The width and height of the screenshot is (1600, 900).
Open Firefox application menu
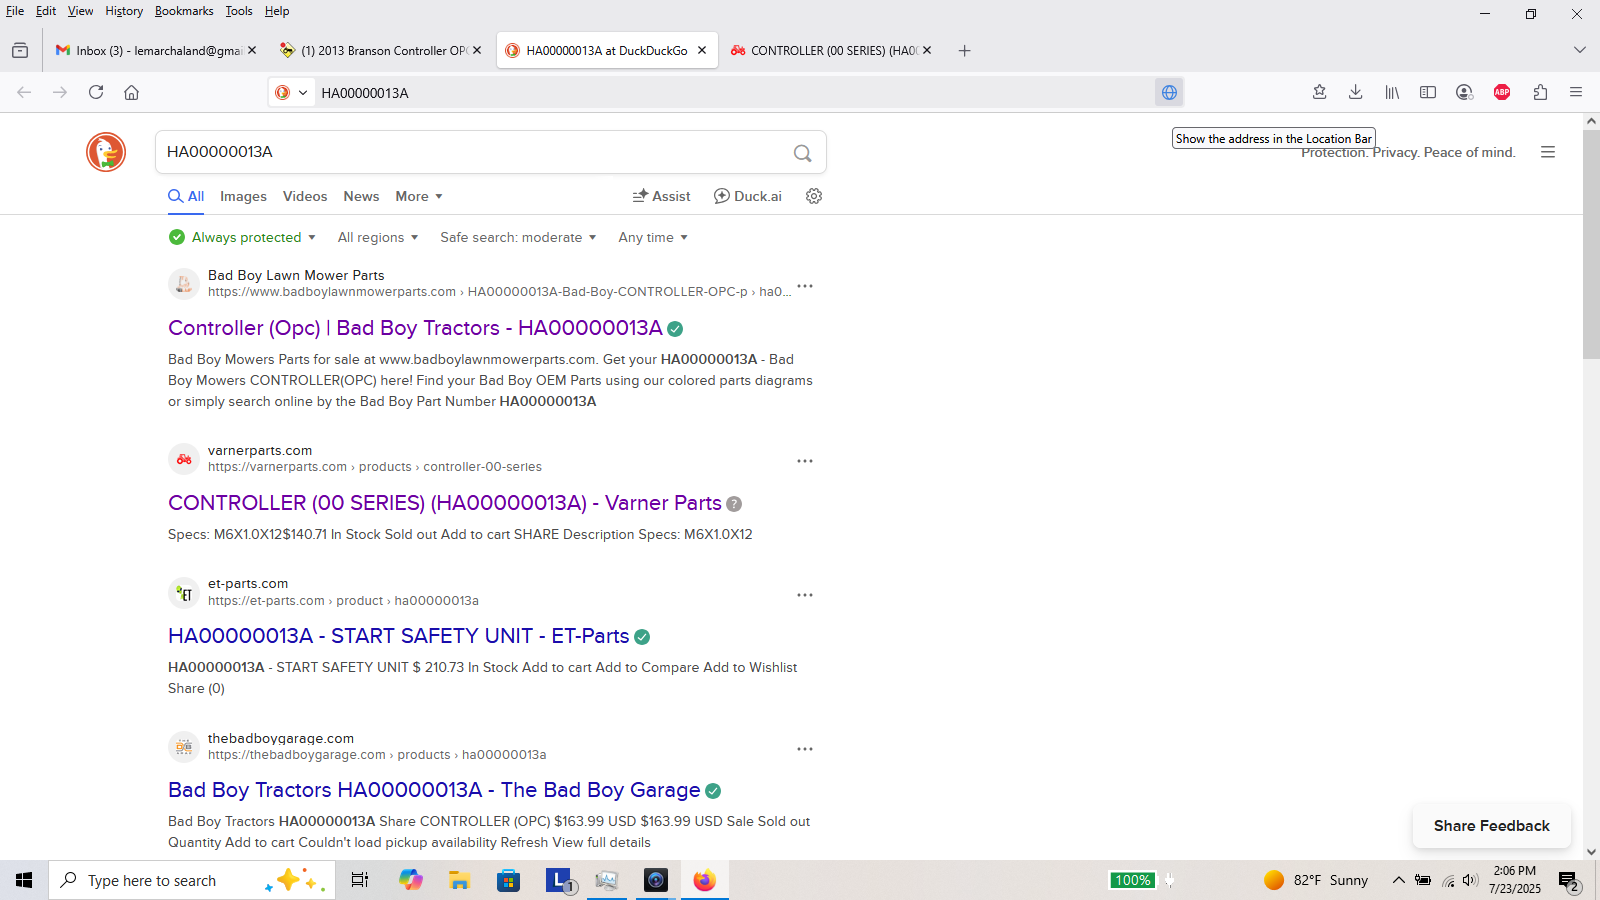point(1576,92)
